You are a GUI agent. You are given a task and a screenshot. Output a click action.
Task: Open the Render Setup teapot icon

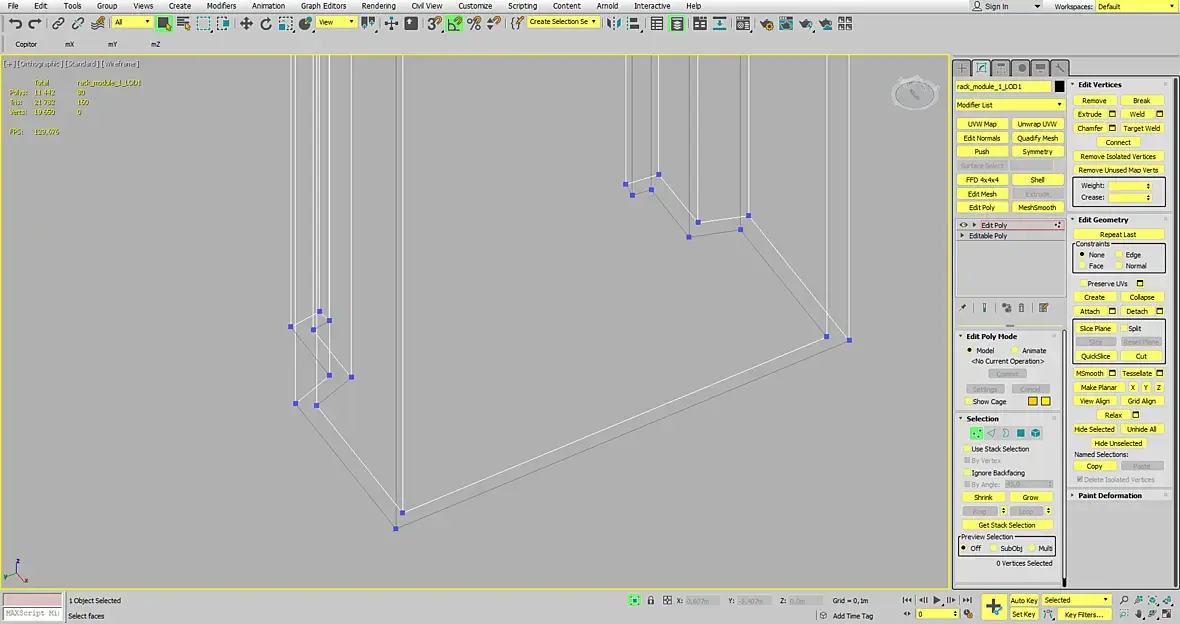point(766,24)
